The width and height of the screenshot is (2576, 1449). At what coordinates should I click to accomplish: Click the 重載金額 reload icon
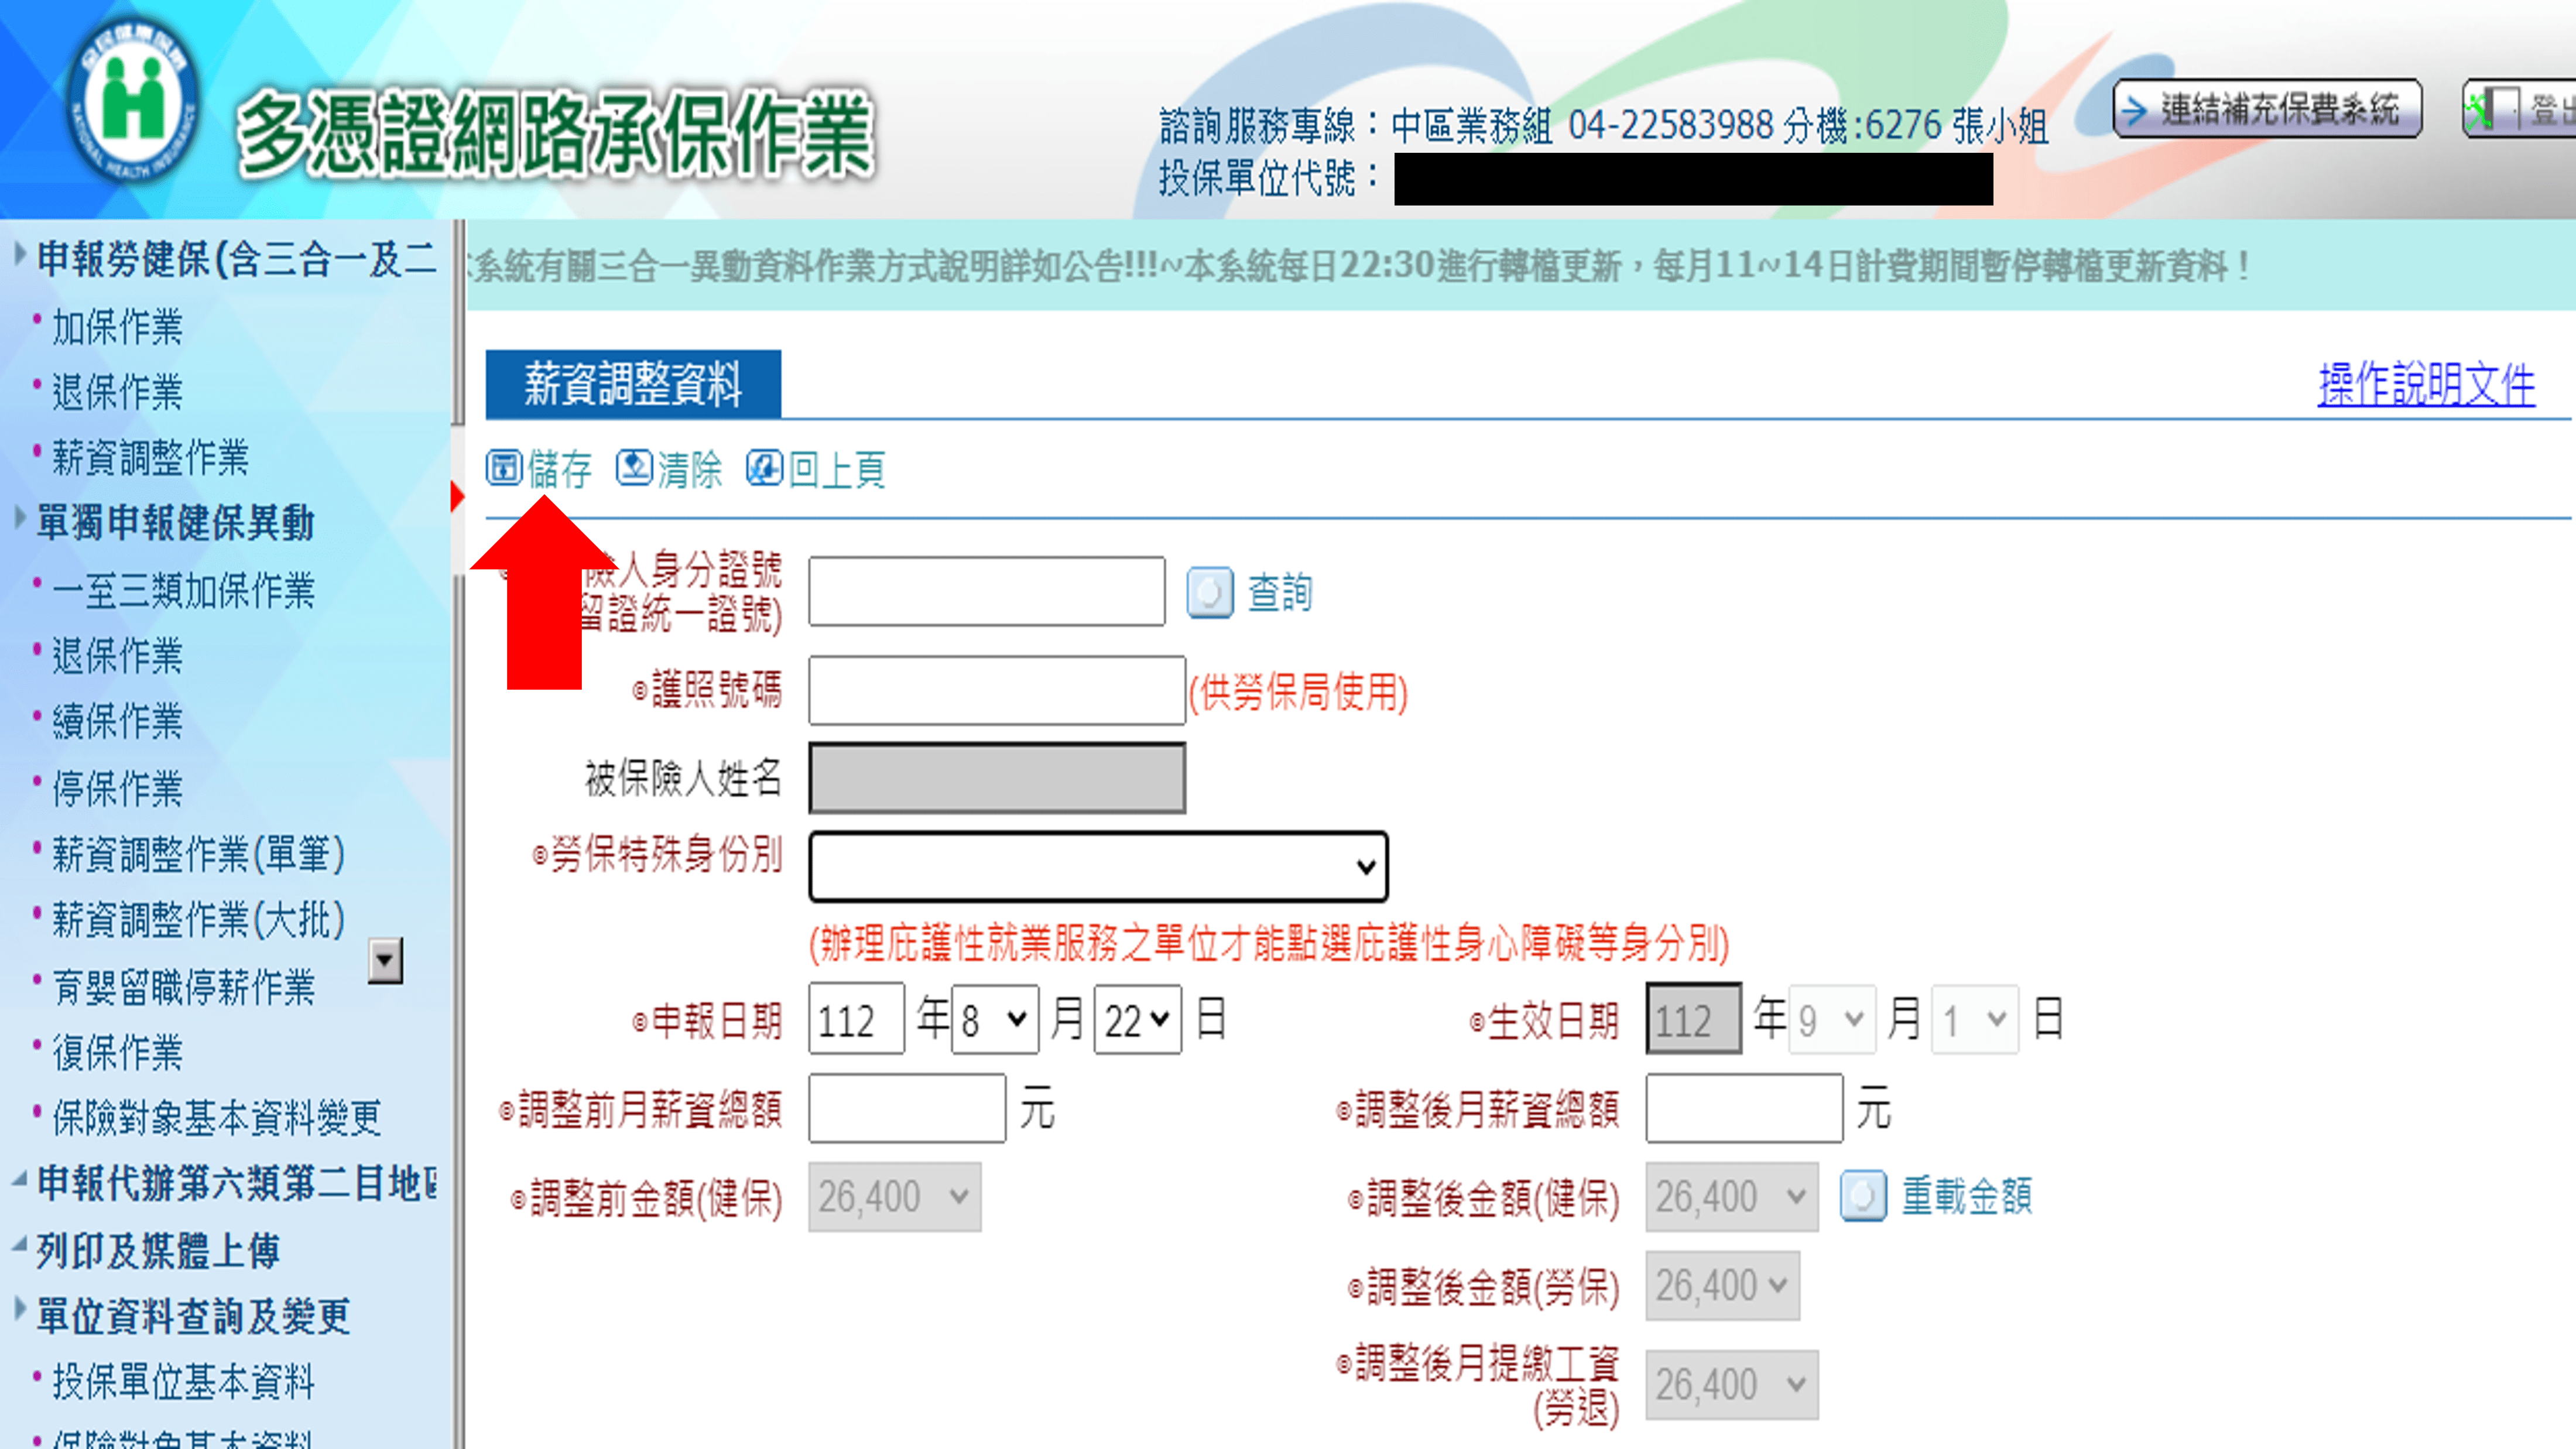[1863, 1196]
